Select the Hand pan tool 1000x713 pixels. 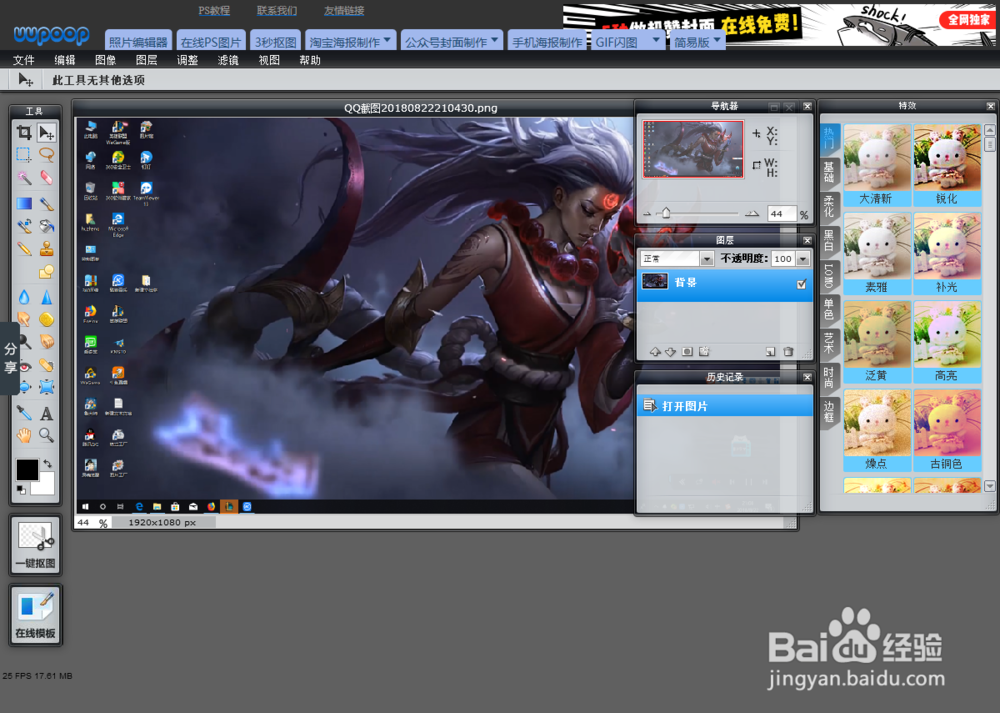point(24,436)
